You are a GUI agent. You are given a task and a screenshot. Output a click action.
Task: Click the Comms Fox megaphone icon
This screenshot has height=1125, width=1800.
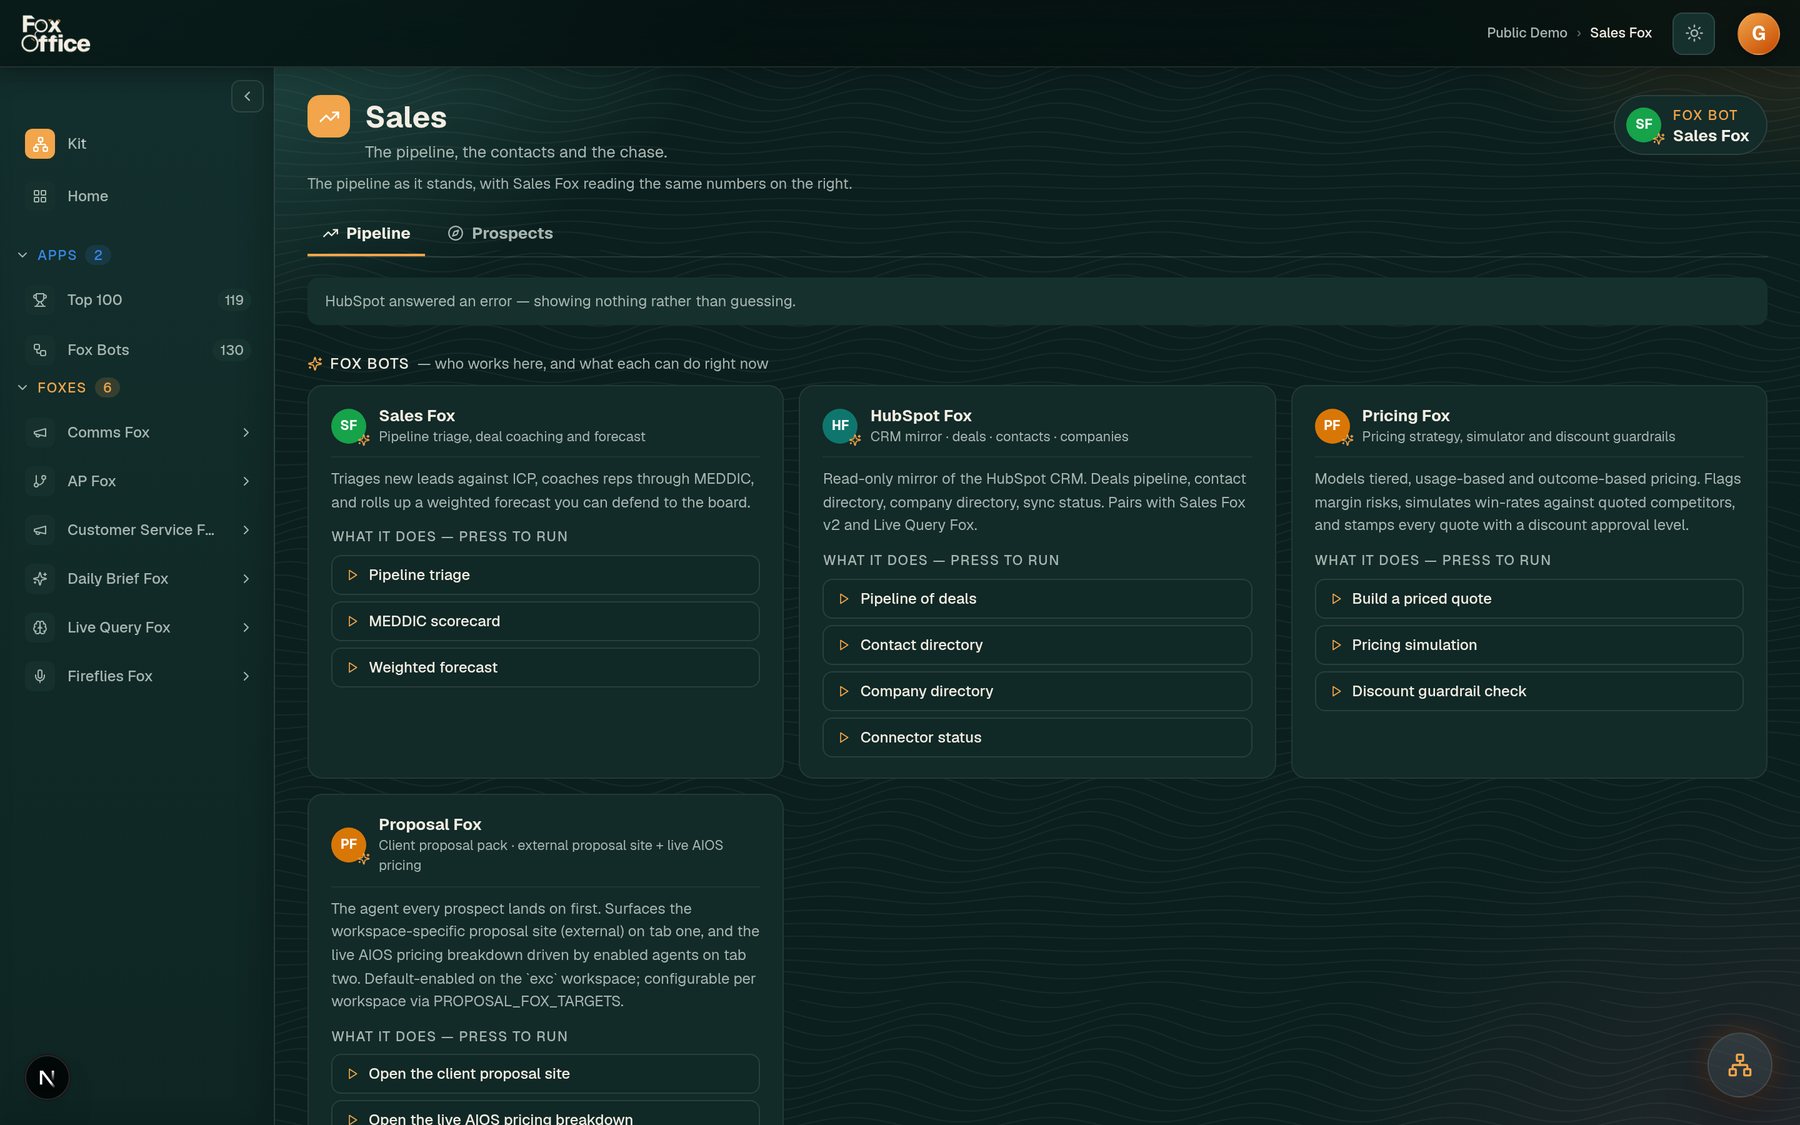coord(40,433)
